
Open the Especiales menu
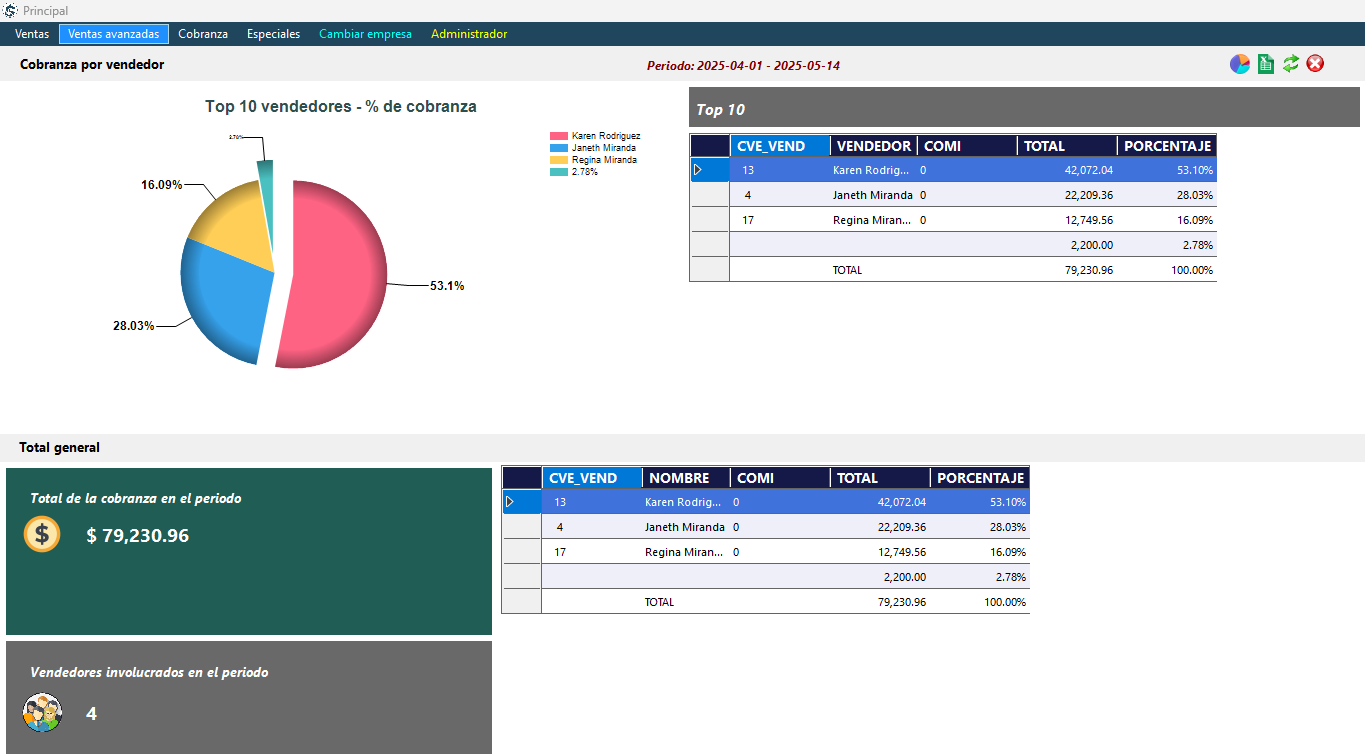[x=273, y=34]
